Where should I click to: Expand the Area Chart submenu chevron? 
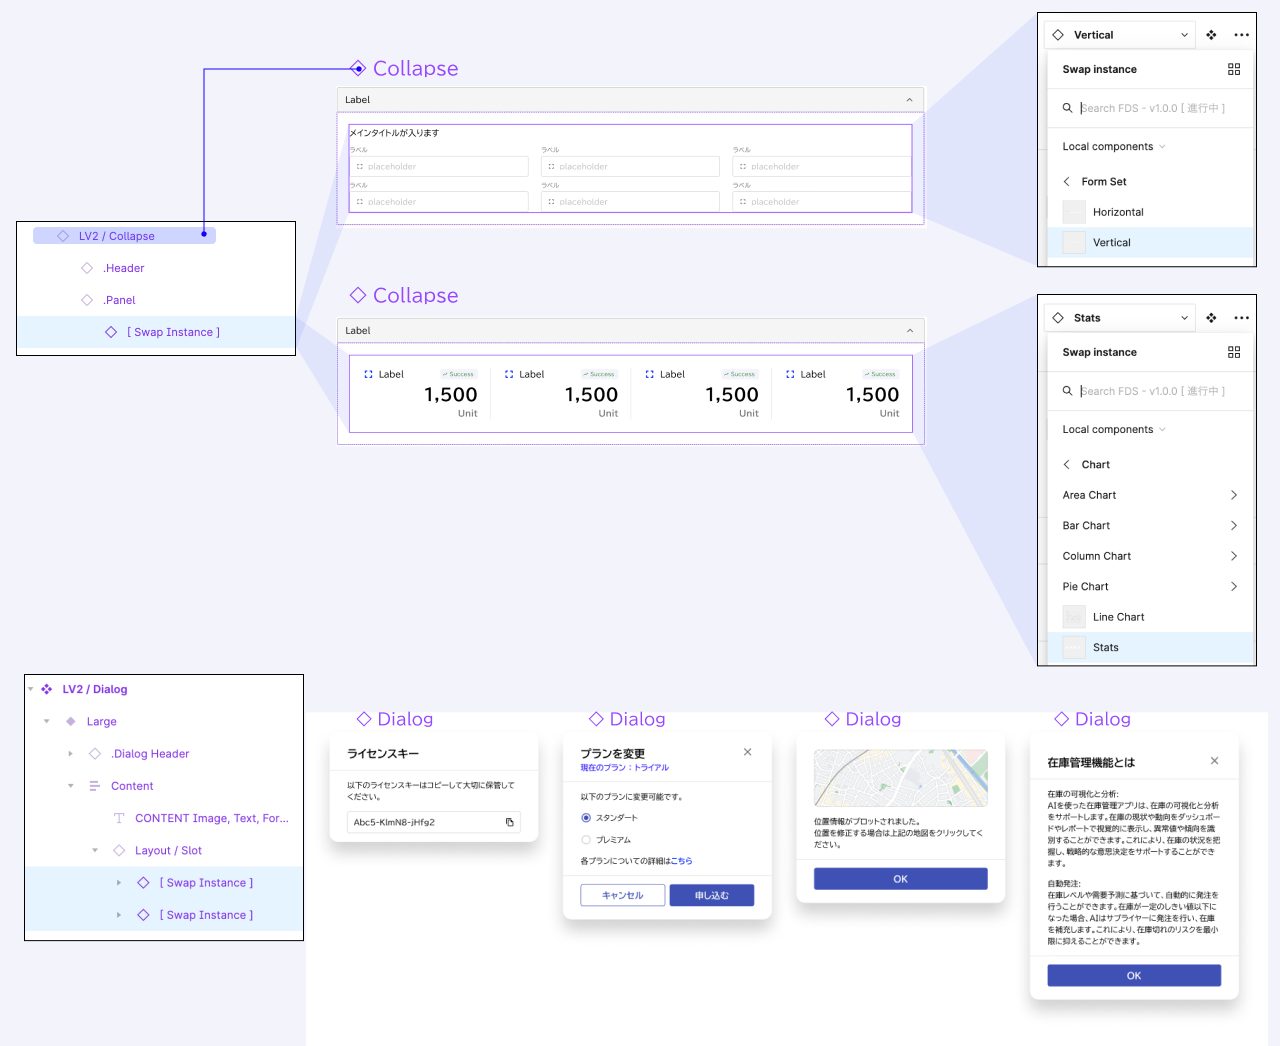1234,495
